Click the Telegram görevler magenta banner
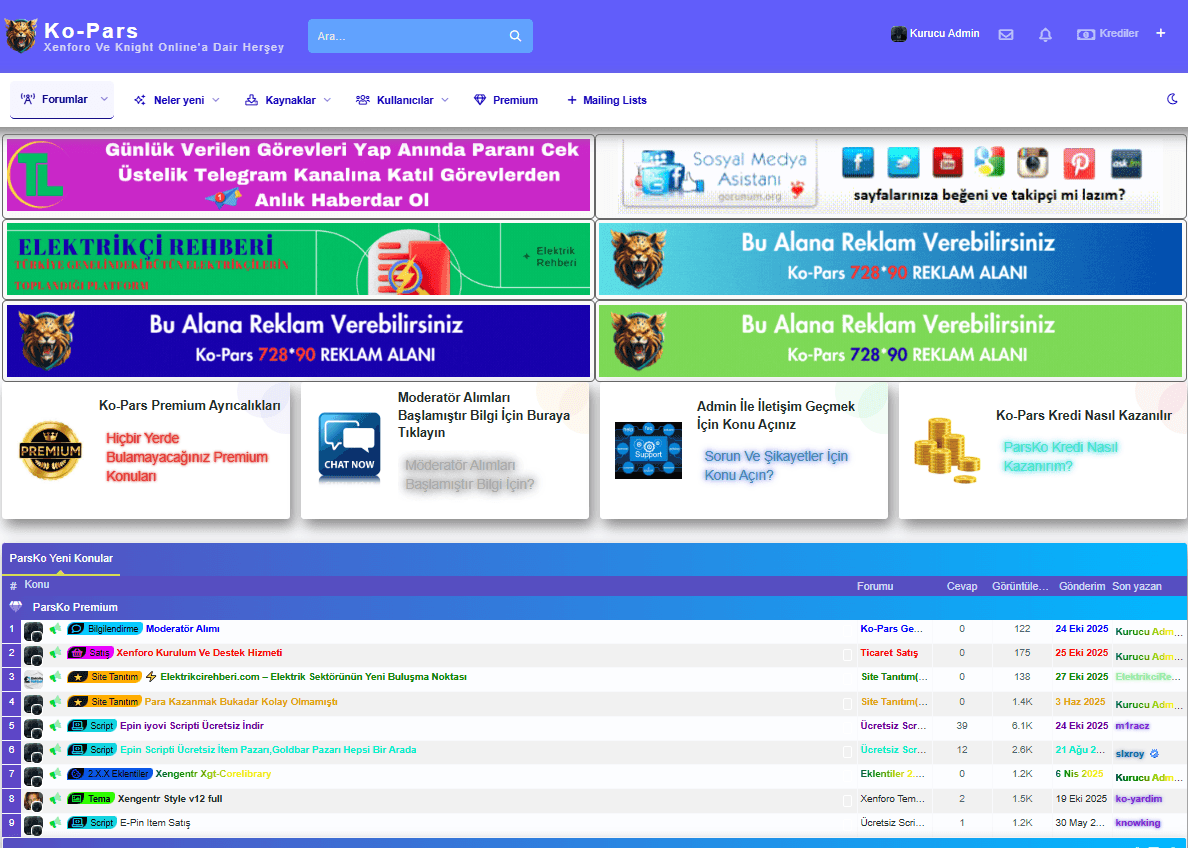This screenshot has width=1188, height=848. 298,175
